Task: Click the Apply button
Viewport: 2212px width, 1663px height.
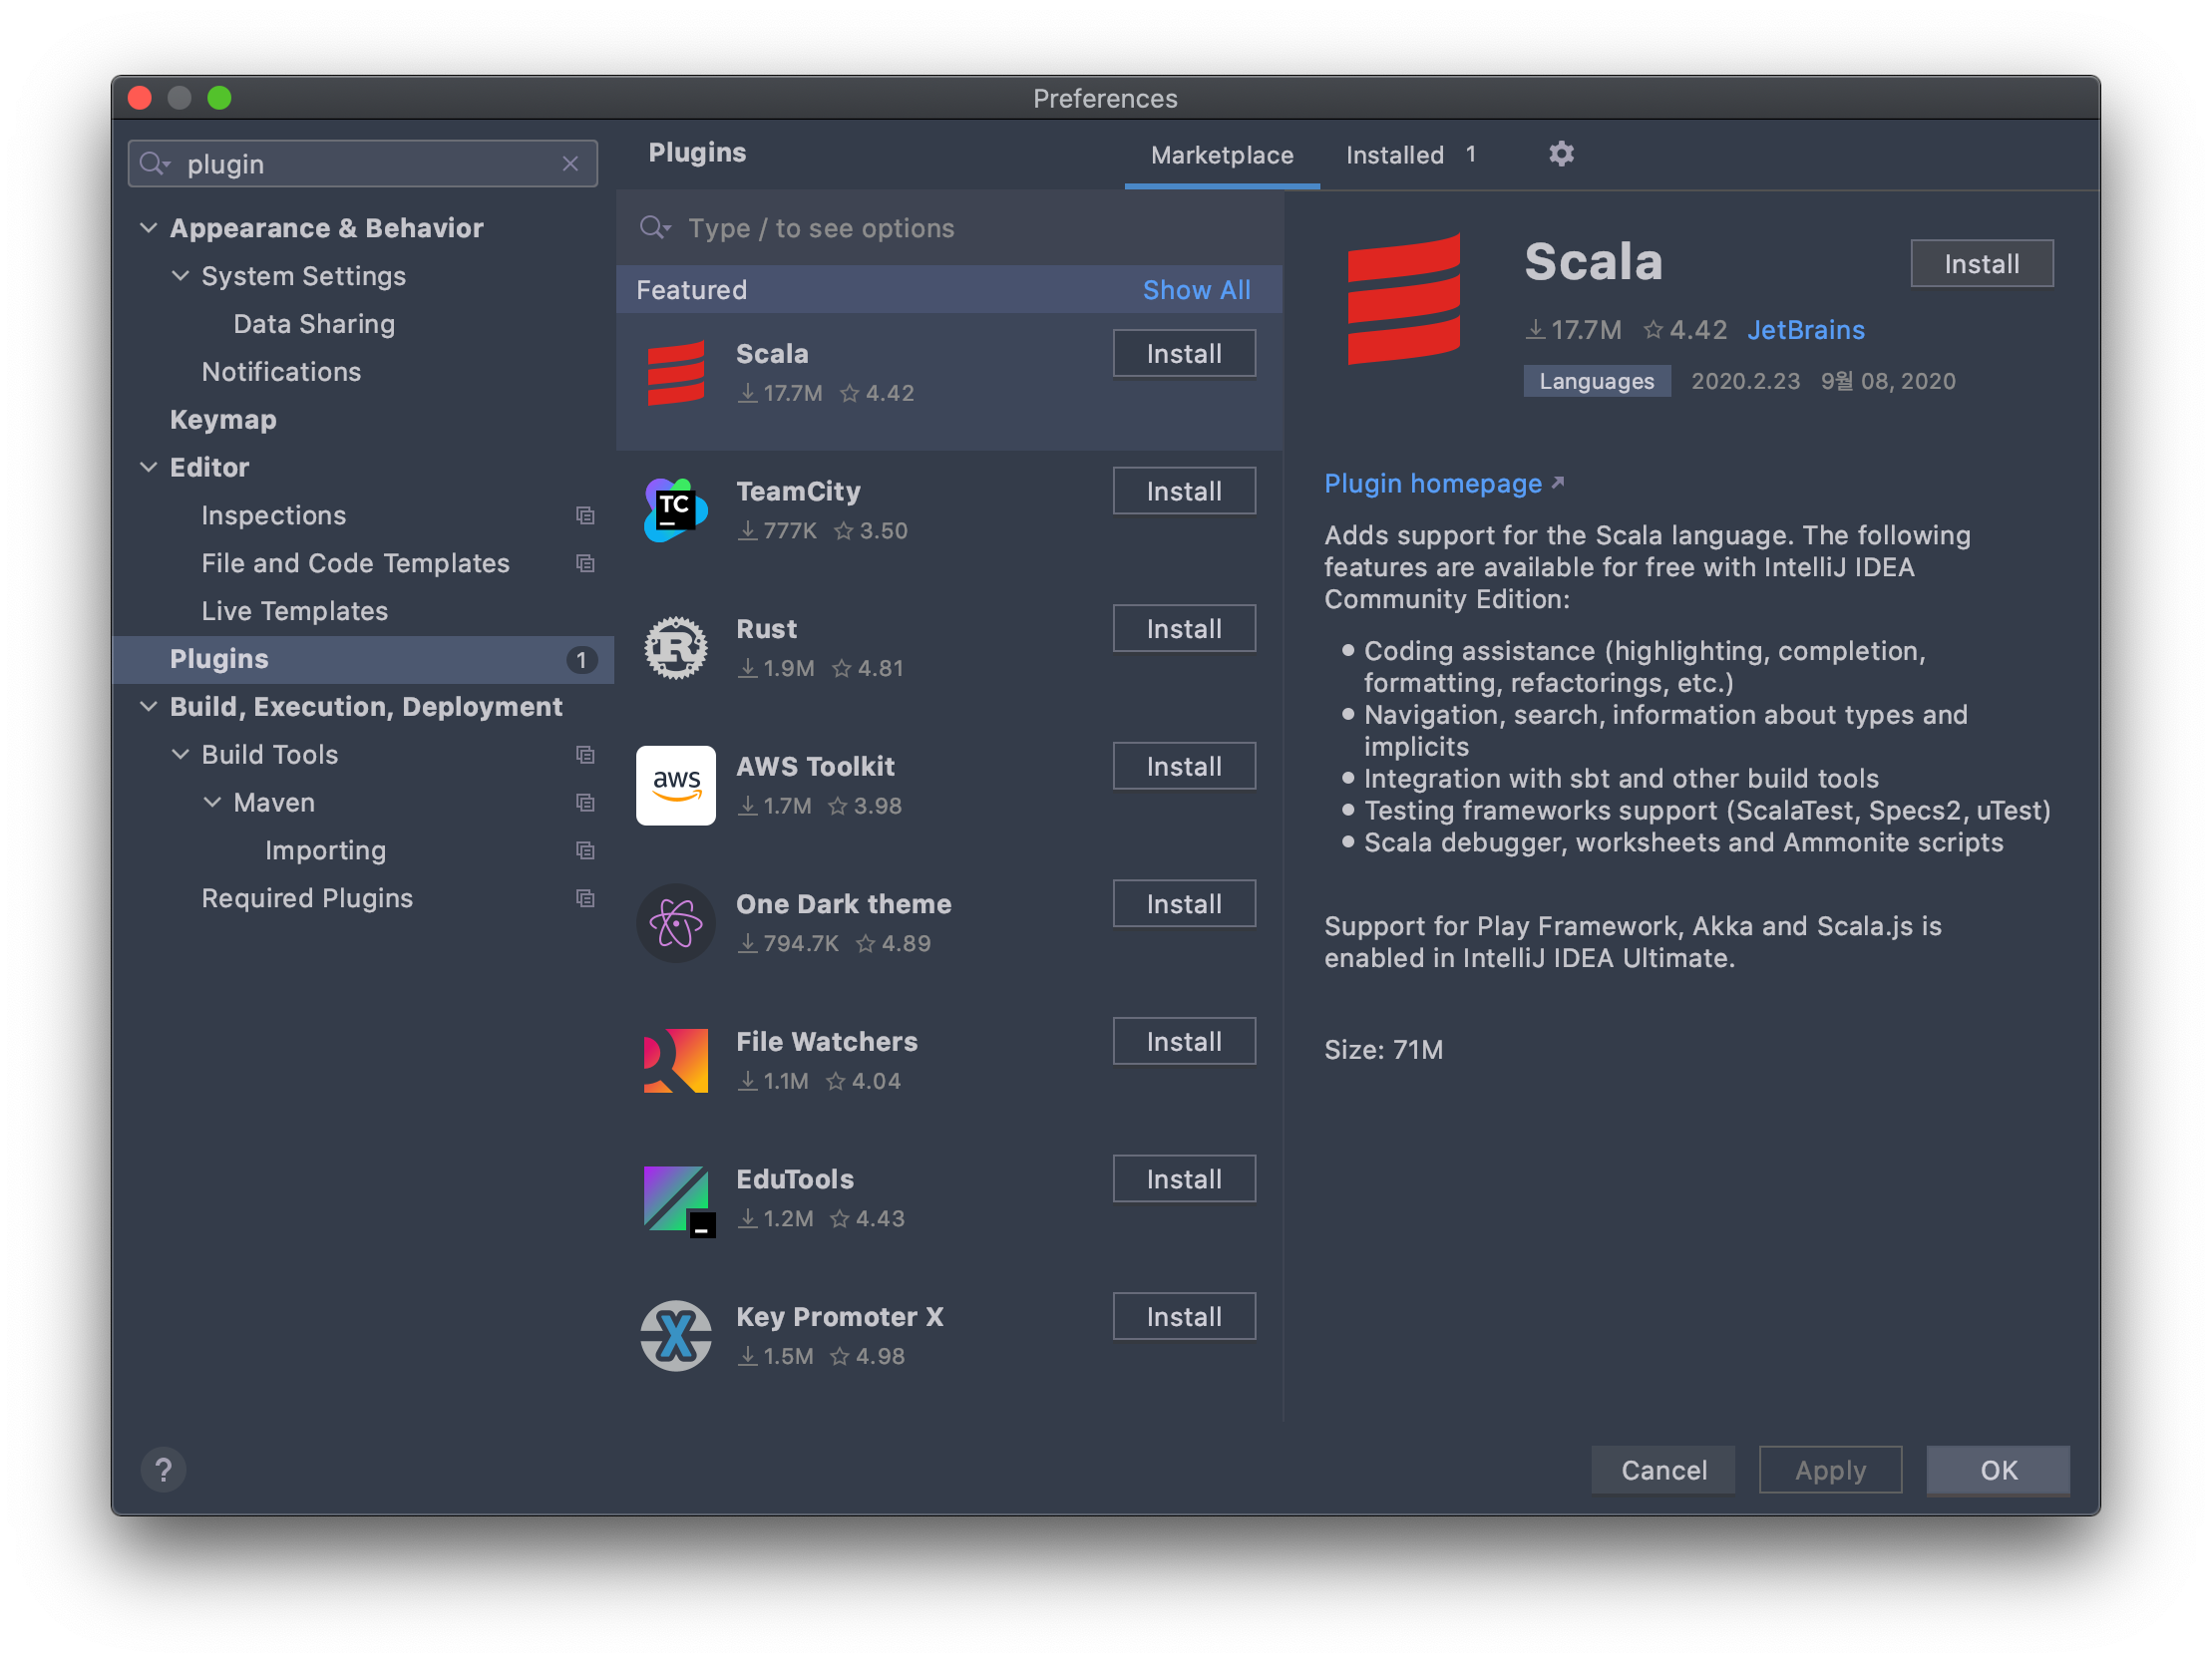Action: (1830, 1470)
